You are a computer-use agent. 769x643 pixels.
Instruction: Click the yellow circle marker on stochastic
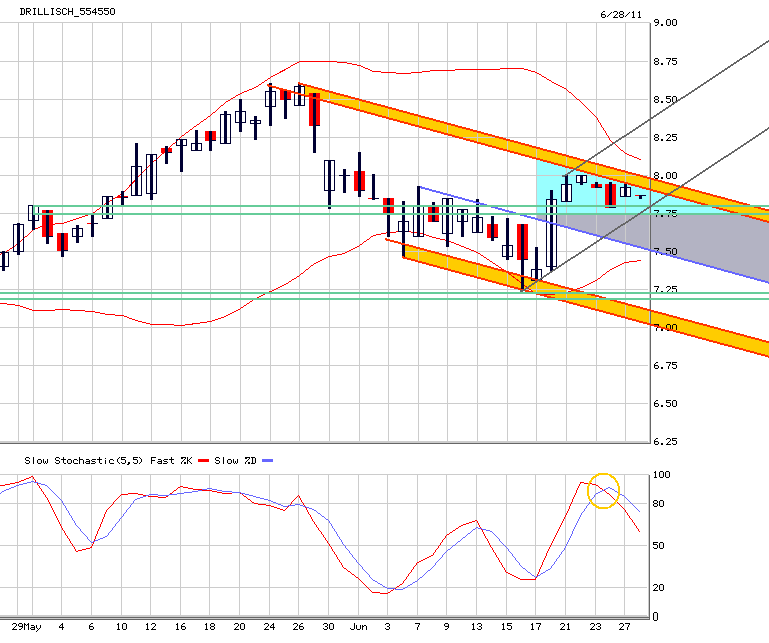click(604, 491)
